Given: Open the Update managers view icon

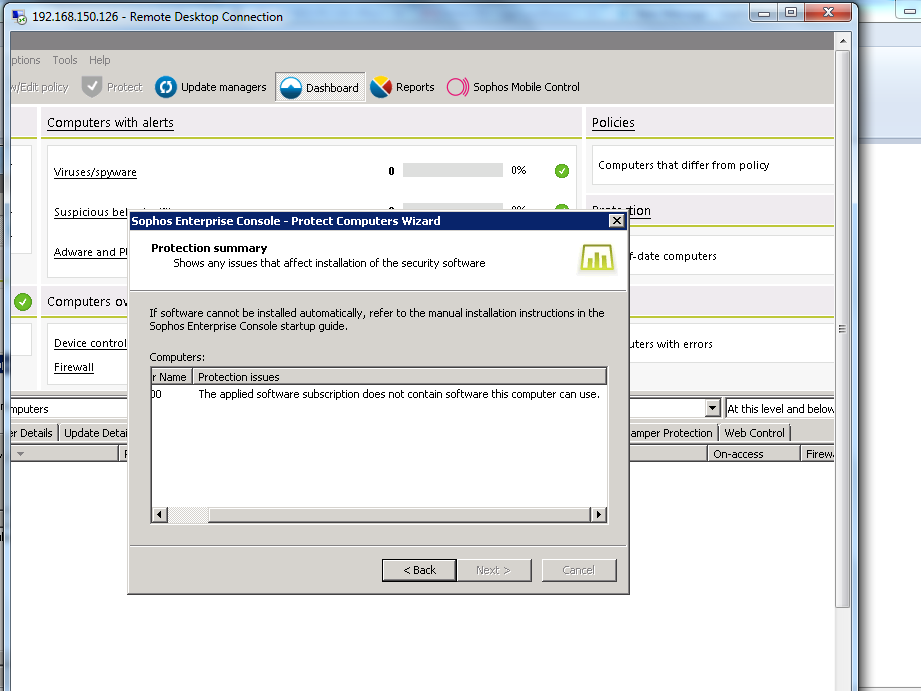Looking at the screenshot, I should (x=166, y=87).
